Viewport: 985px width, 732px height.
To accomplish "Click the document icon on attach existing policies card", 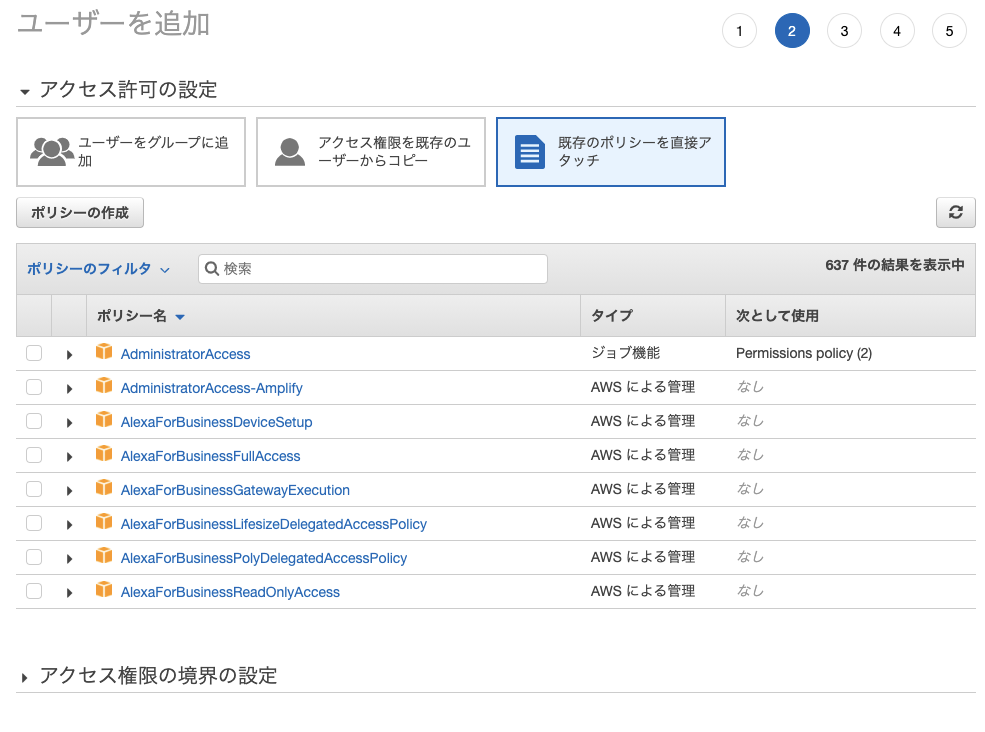I will click(x=530, y=152).
